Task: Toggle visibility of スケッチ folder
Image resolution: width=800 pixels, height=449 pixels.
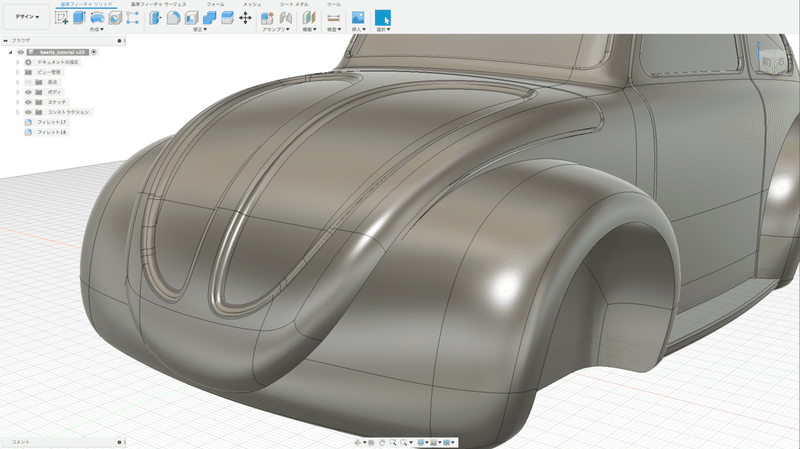Action: click(28, 102)
